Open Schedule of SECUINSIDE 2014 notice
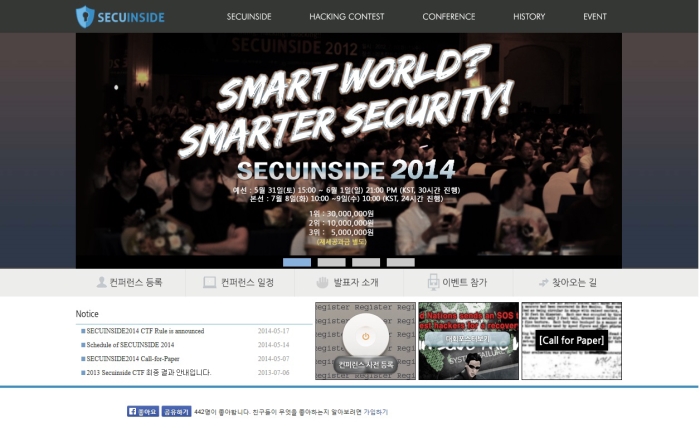Screen dimensions: 700x429 pos(130,345)
